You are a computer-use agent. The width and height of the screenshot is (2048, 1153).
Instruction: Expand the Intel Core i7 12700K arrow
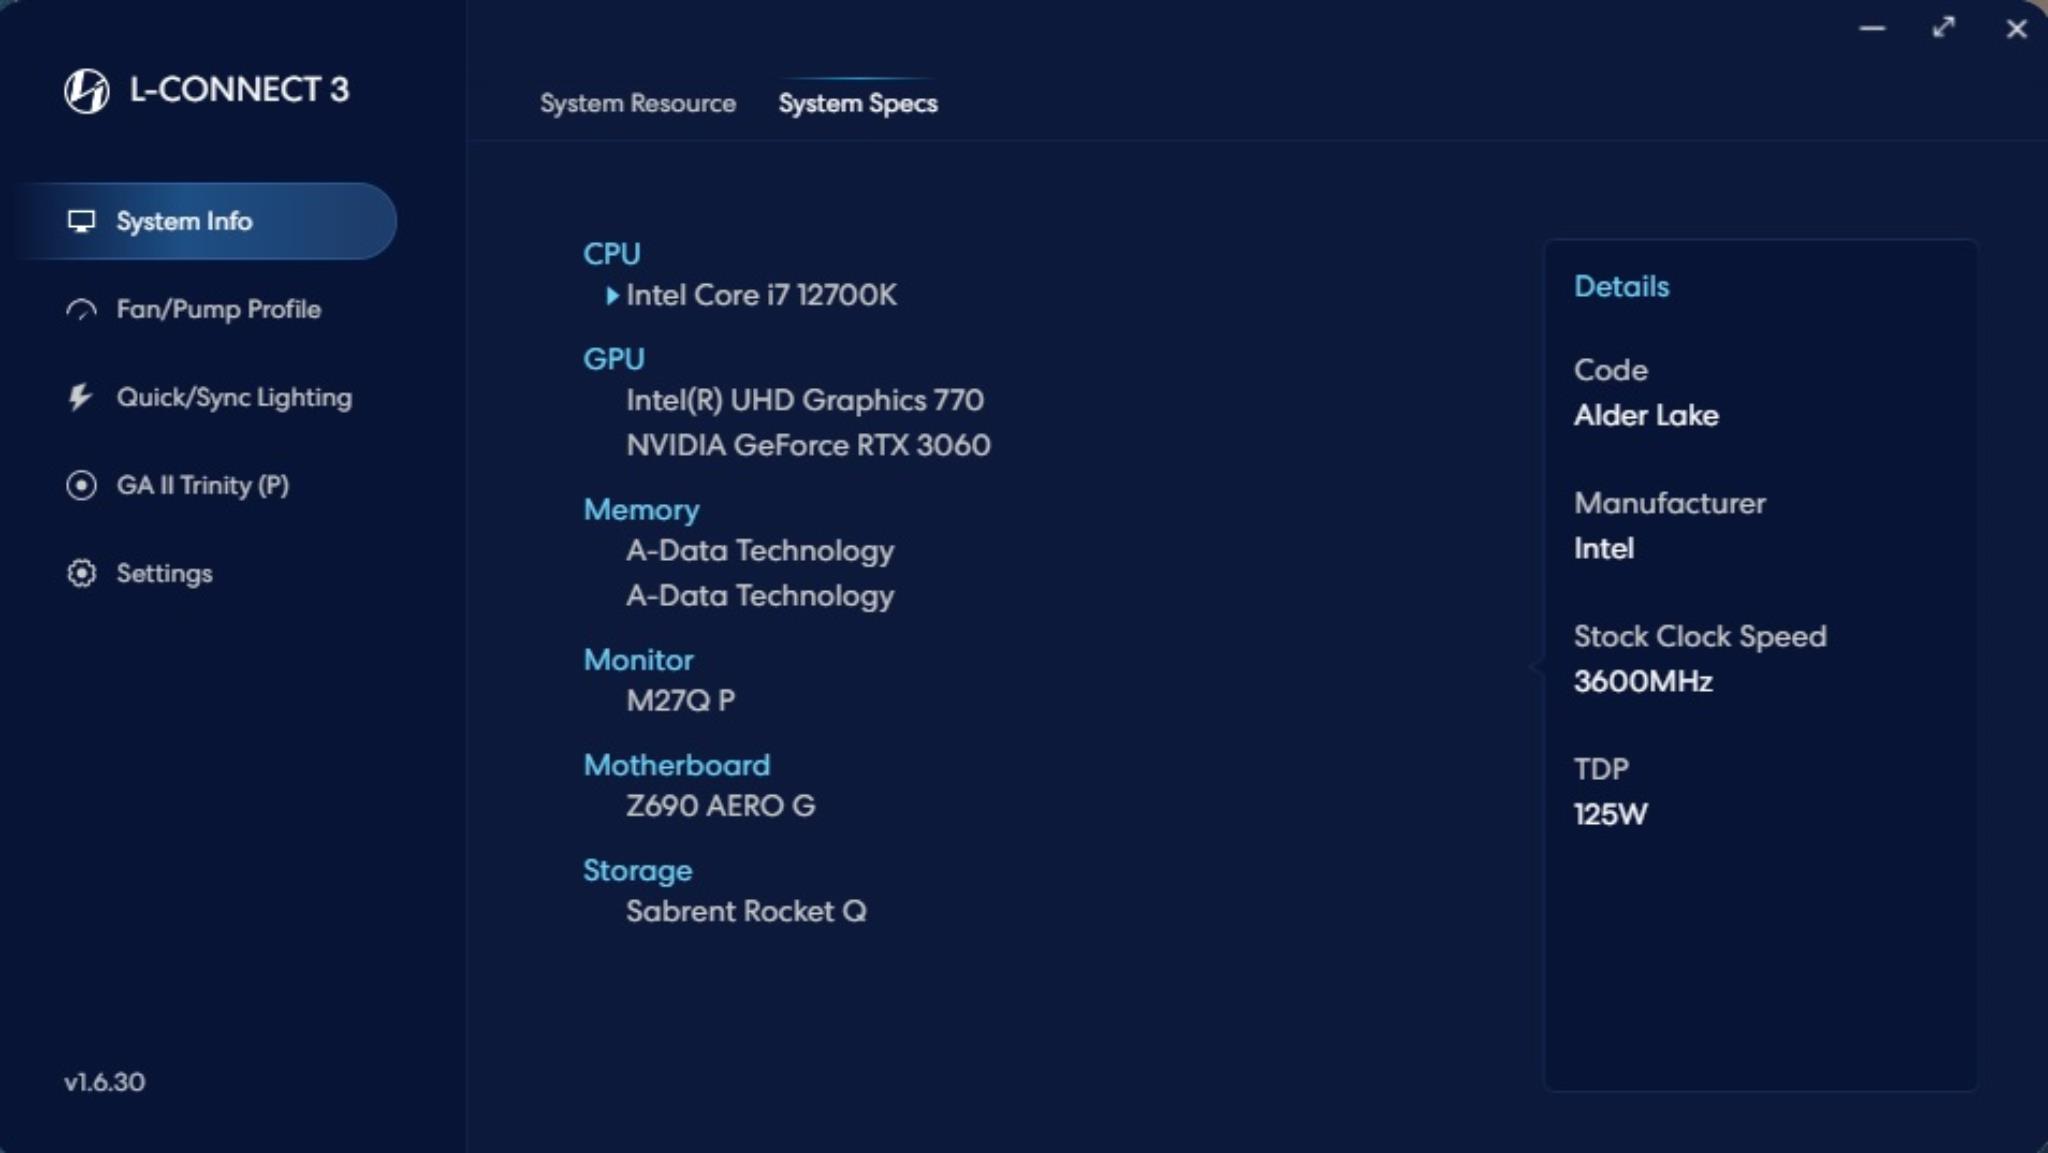tap(612, 295)
